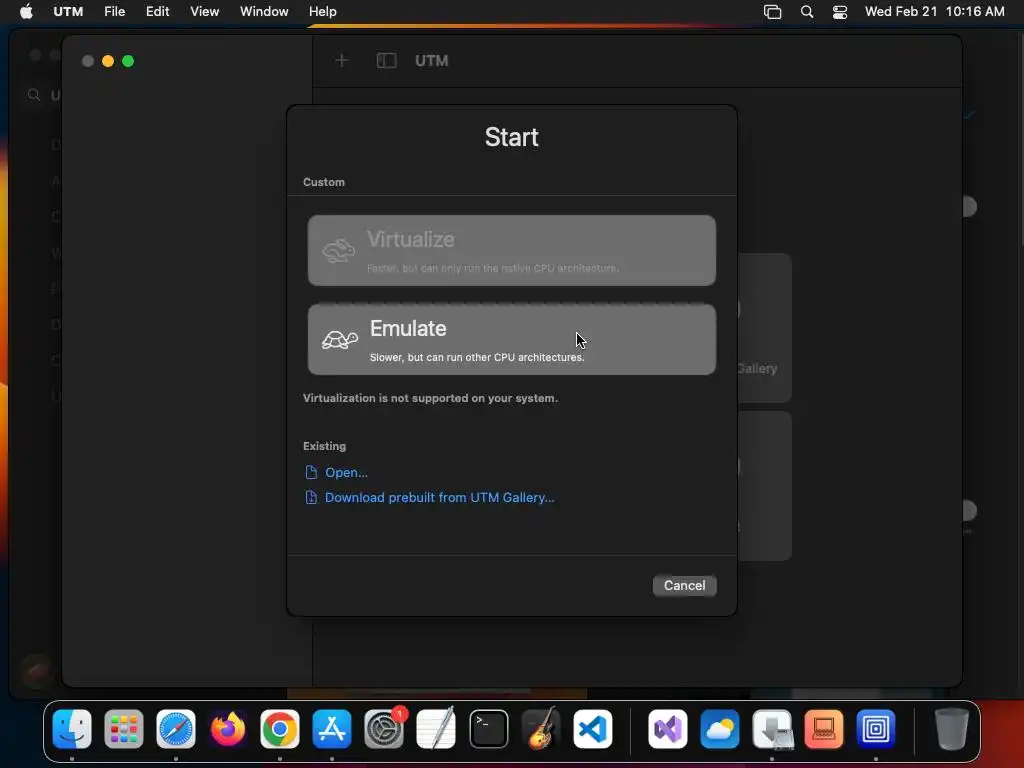Viewport: 1024px width, 768px height.
Task: Click the UTM app icon in the Dock
Action: (876, 729)
